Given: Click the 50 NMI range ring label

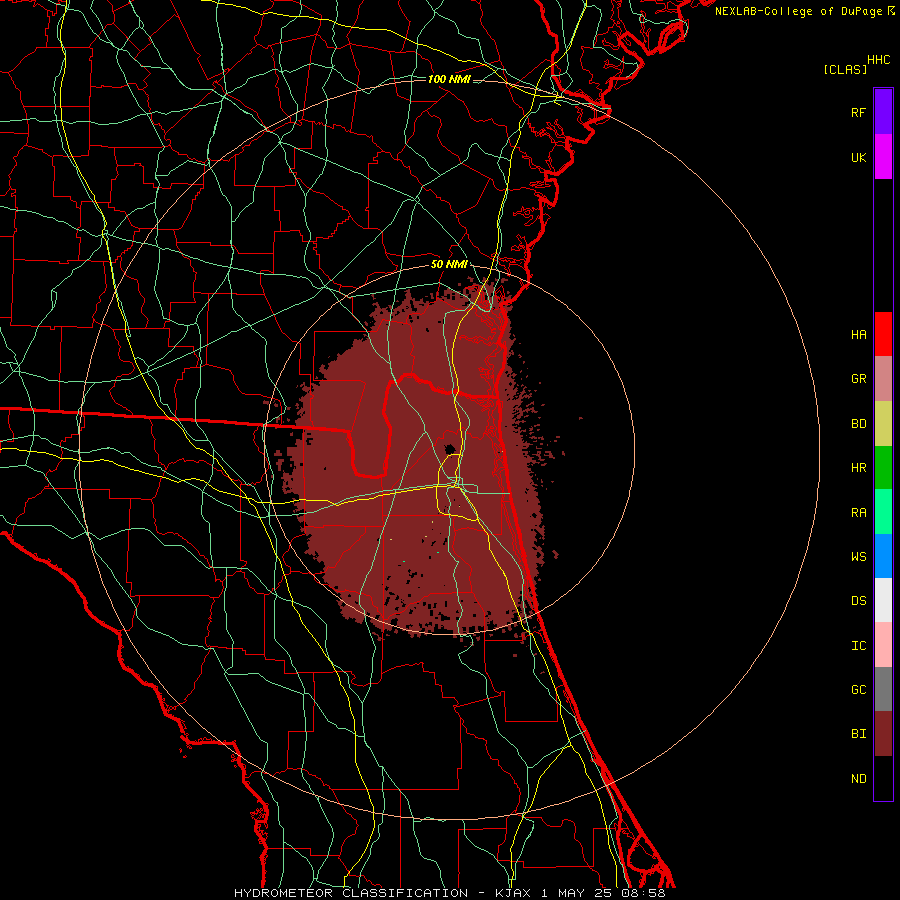Looking at the screenshot, I should (x=449, y=264).
